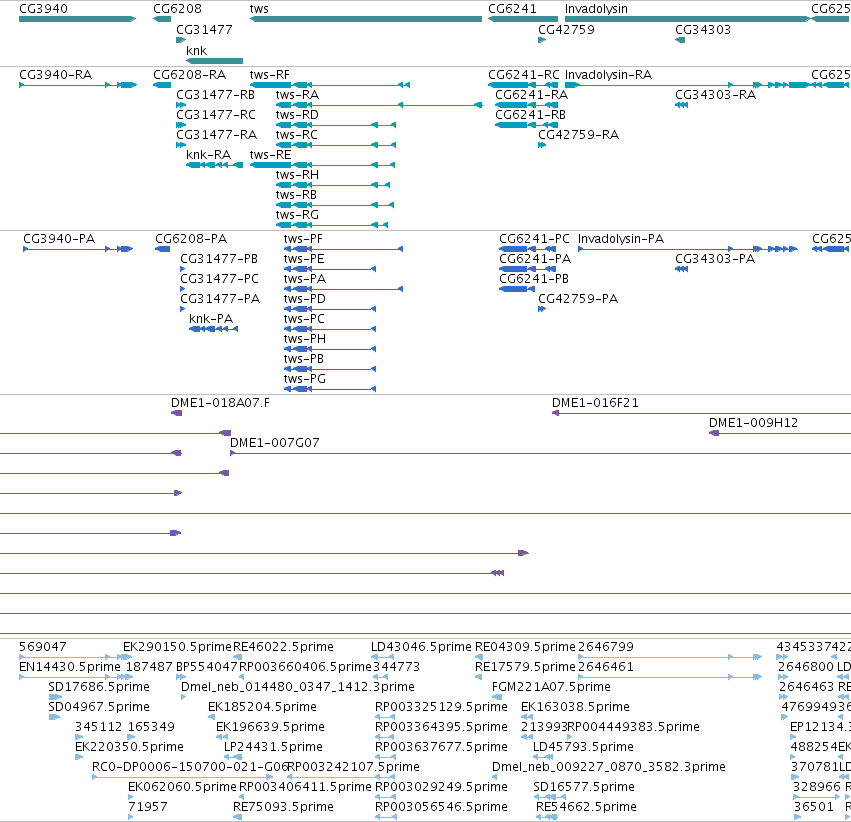Image resolution: width=851 pixels, height=822 pixels.
Task: Select transcript tws-RG
Action: pyautogui.click(x=332, y=225)
